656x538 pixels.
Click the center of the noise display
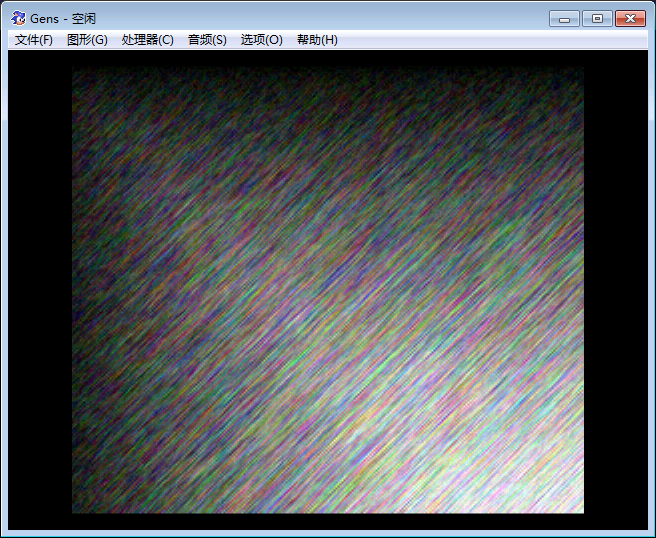click(x=328, y=290)
